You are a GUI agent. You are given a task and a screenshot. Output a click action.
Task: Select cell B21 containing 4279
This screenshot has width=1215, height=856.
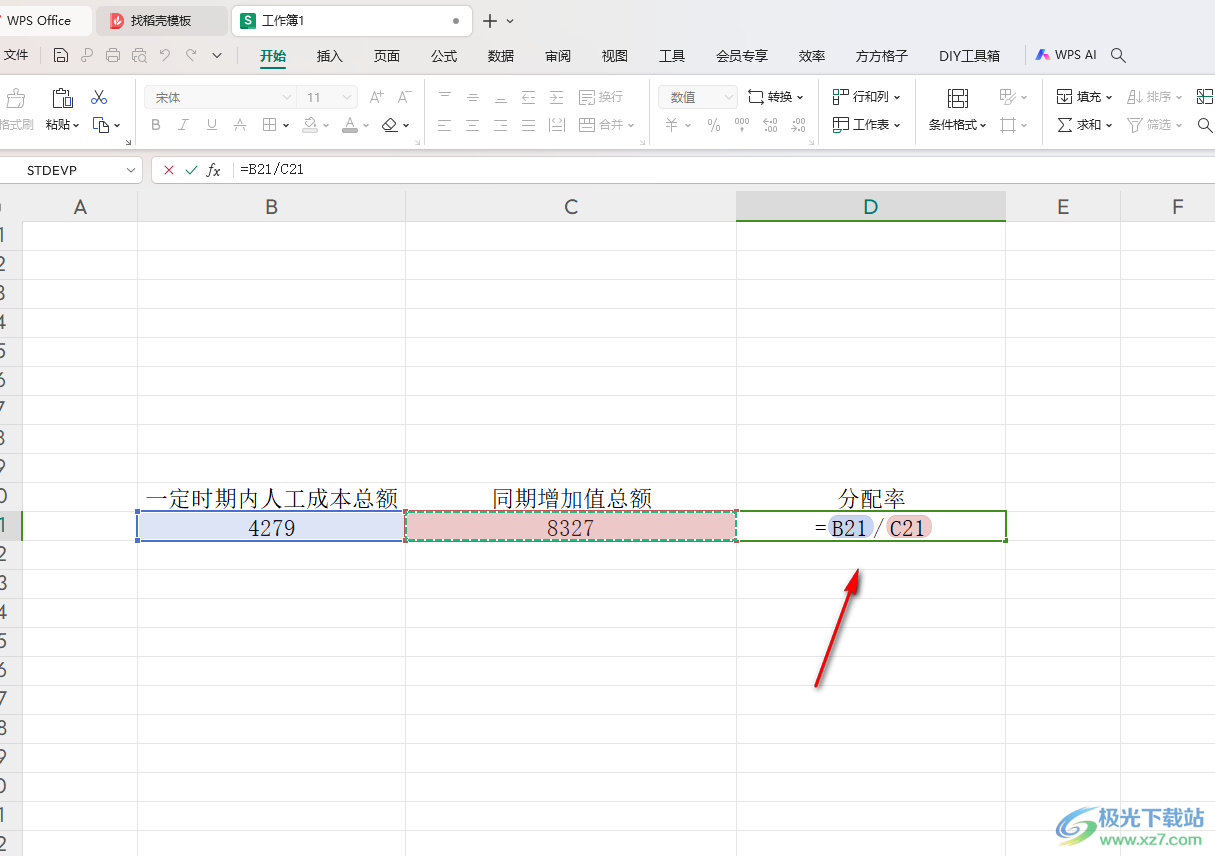271,527
